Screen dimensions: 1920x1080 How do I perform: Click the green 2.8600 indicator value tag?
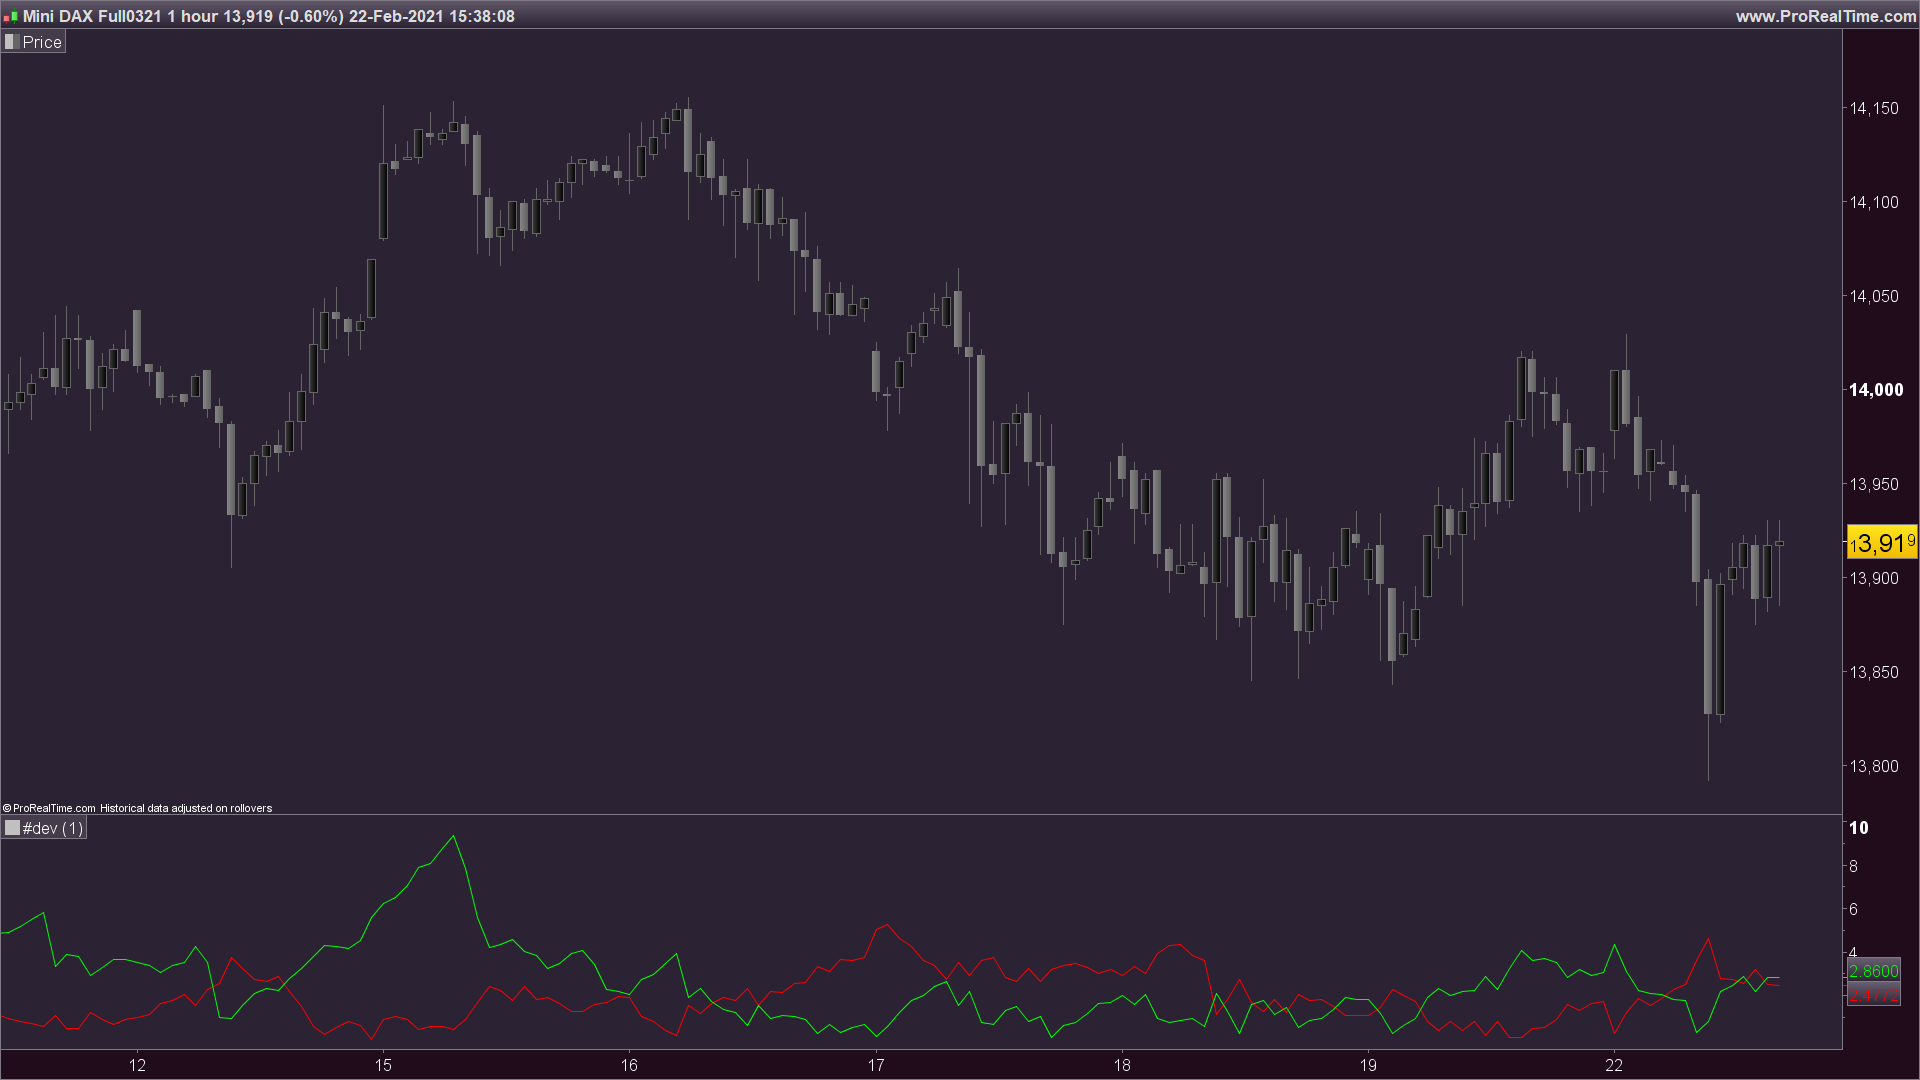[1873, 971]
